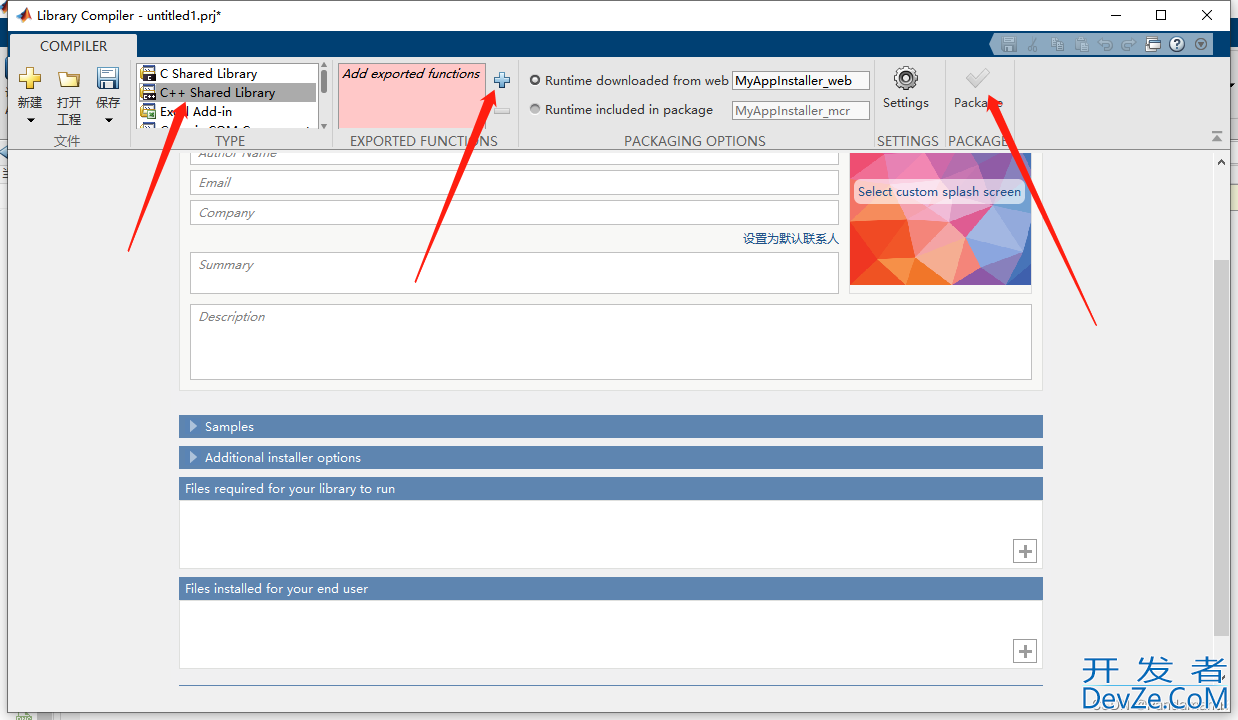Click the vertical scrollbar of main panel

click(x=1221, y=447)
